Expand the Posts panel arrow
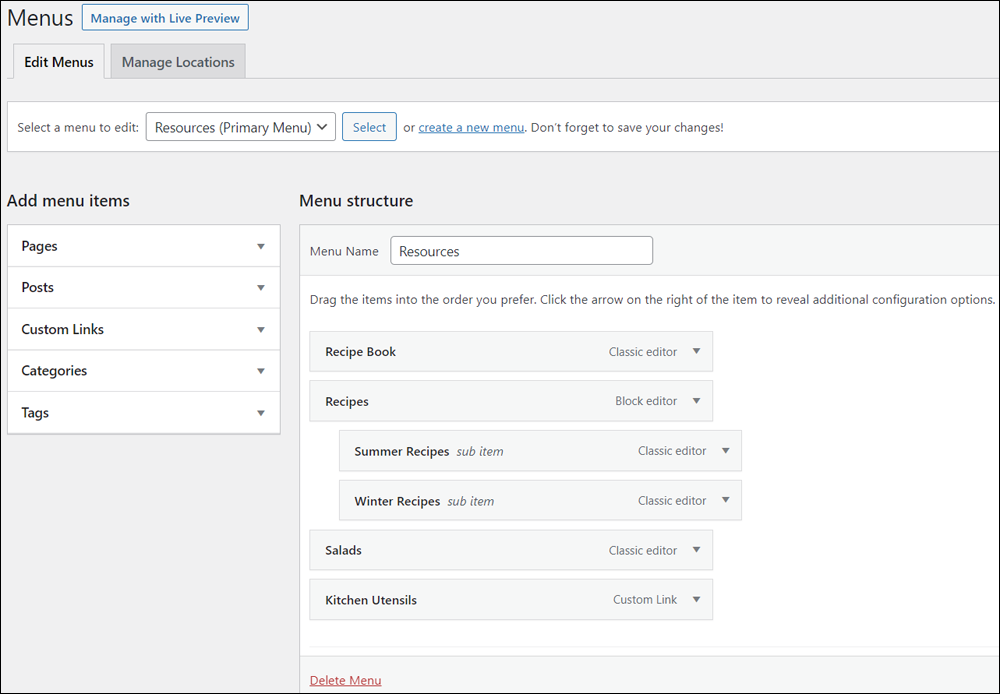 [x=261, y=288]
